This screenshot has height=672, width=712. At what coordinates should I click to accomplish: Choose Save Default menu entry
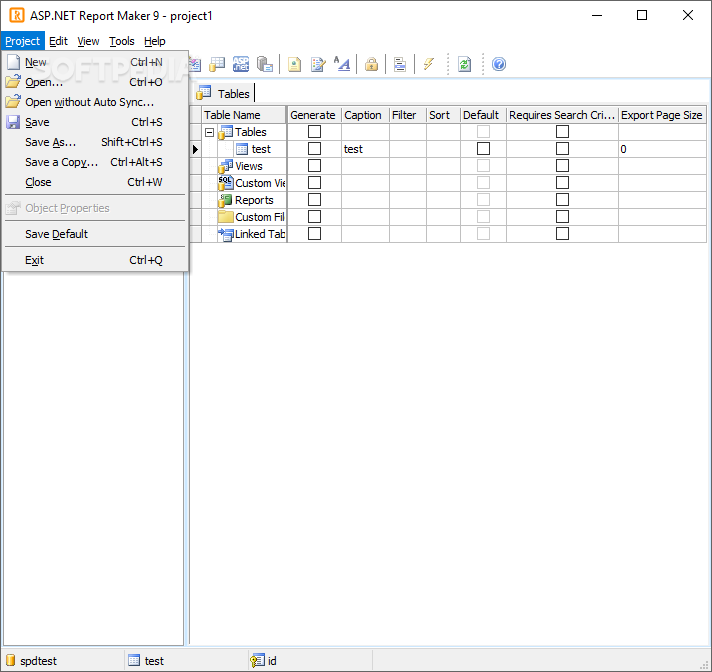95,234
